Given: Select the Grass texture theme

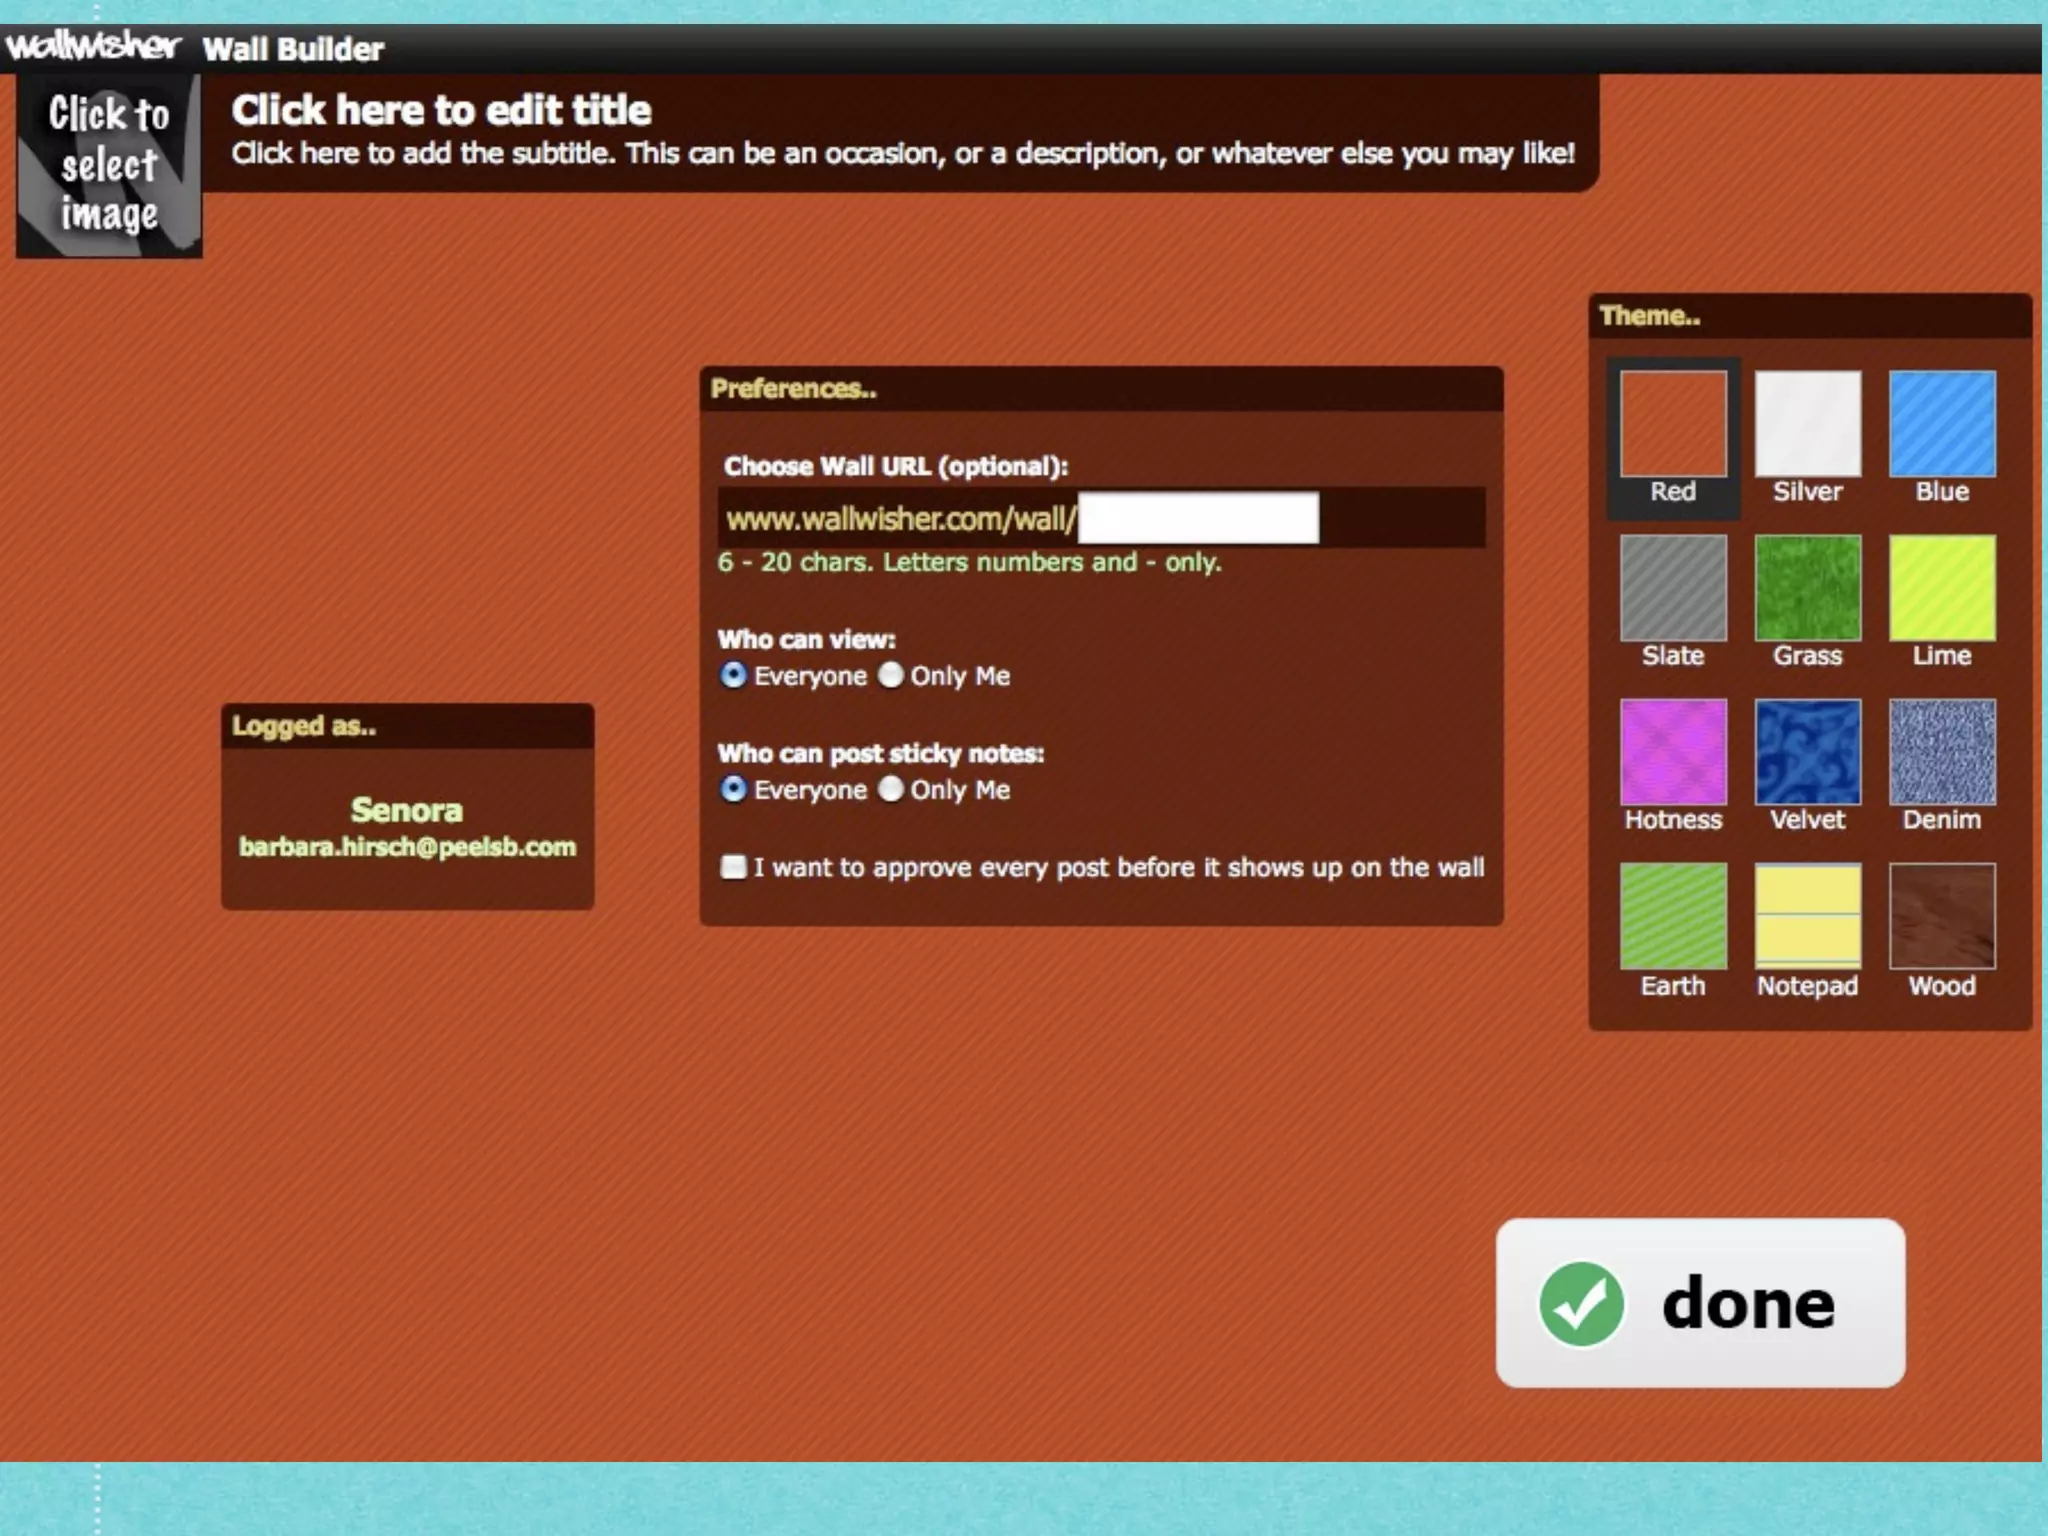Looking at the screenshot, I should click(x=1807, y=588).
